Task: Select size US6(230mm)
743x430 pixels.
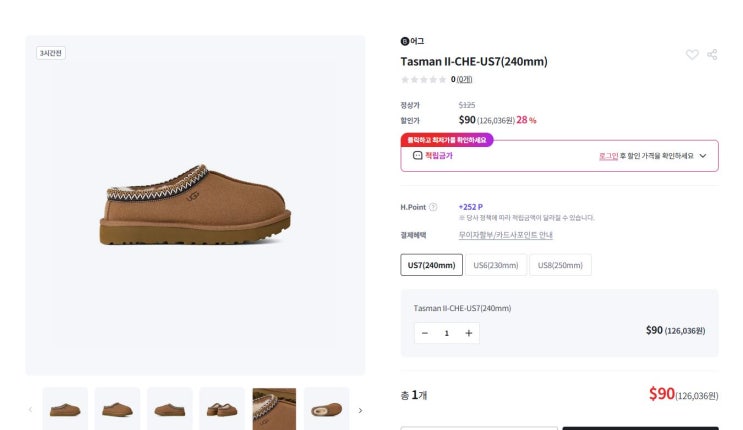Action: coord(496,265)
